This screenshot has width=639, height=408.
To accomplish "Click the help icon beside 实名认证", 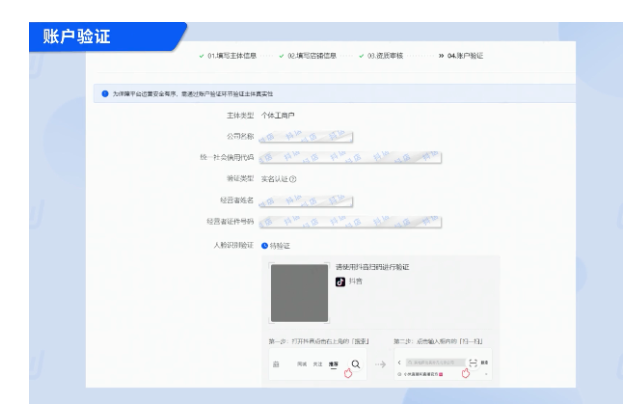I will click(x=292, y=179).
